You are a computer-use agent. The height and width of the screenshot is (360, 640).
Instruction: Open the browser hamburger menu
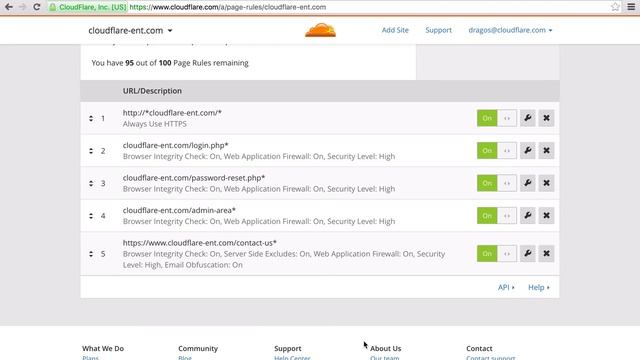pyautogui.click(x=631, y=7)
